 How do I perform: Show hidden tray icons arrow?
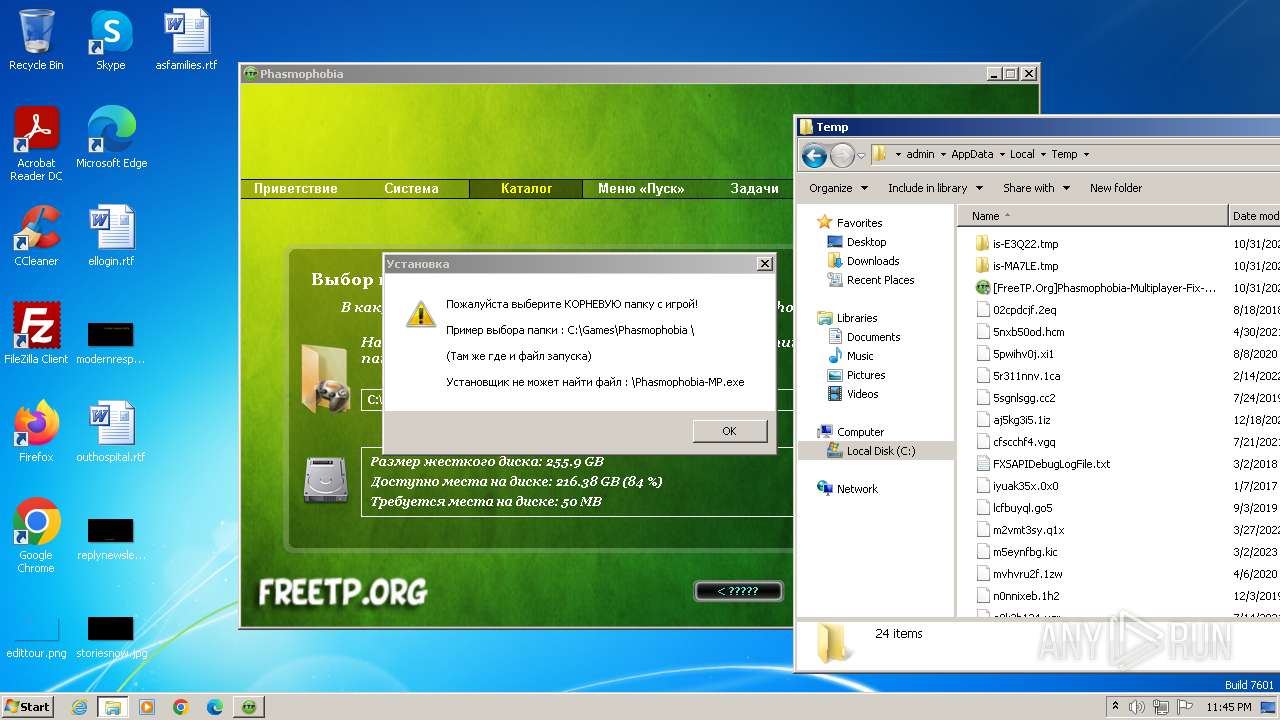tap(1115, 707)
